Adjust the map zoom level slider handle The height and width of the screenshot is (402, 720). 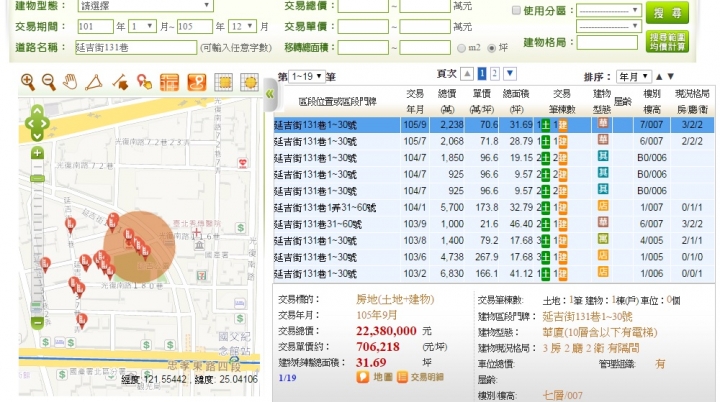[x=38, y=178]
